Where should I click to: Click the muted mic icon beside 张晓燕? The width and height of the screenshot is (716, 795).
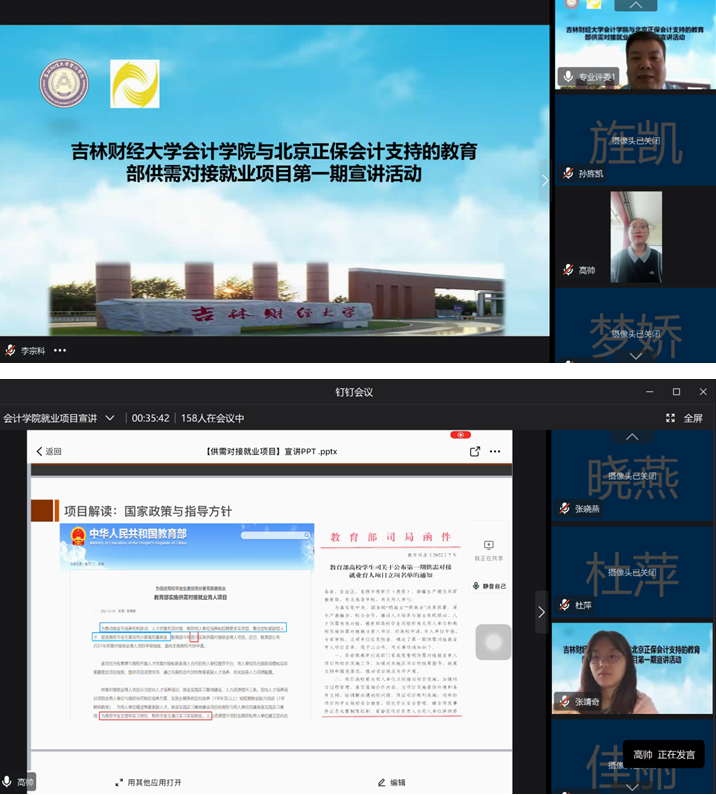click(x=566, y=508)
